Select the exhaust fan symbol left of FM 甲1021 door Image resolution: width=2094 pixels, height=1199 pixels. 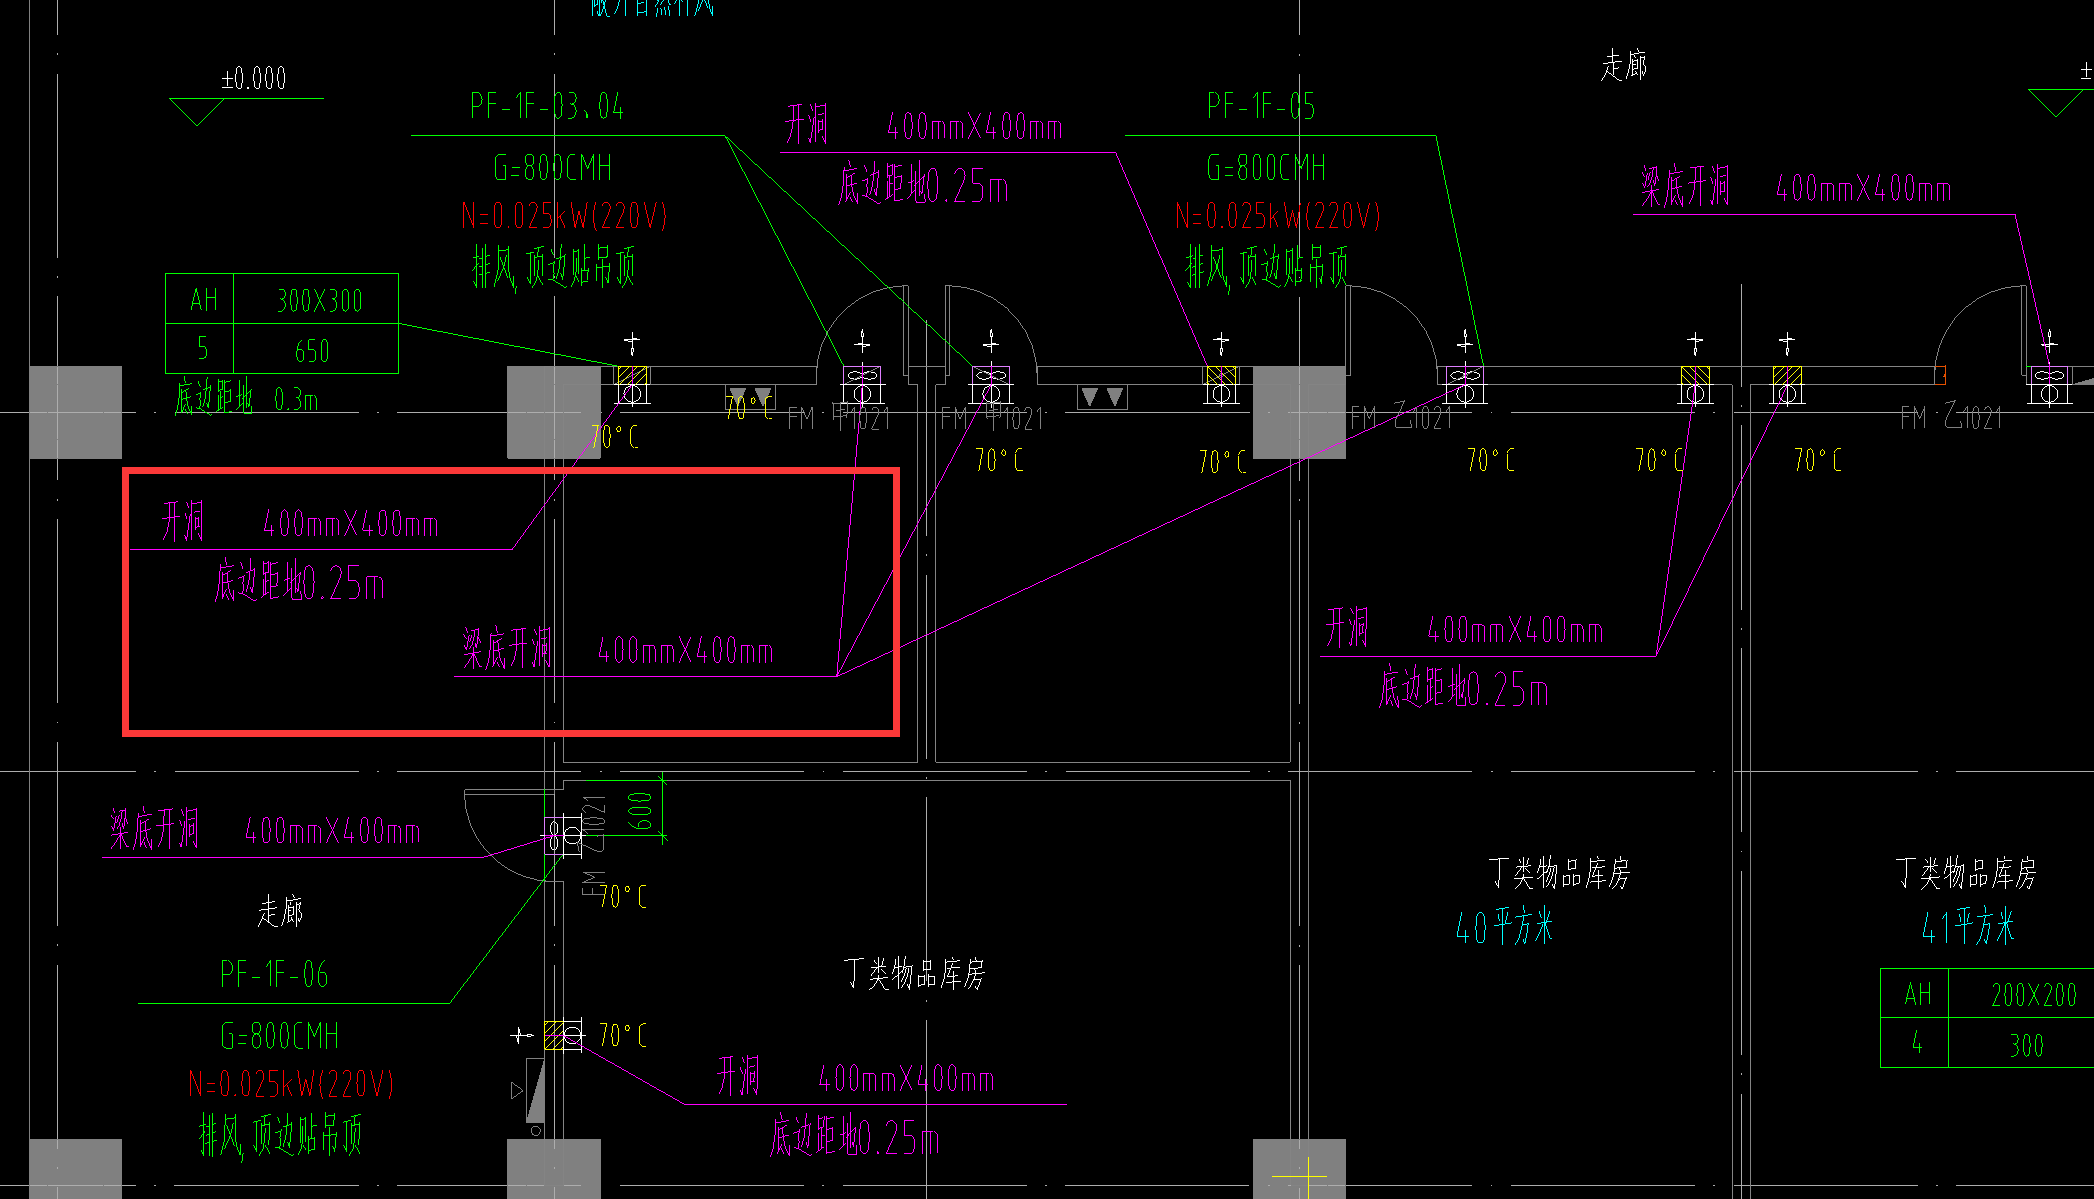(862, 385)
